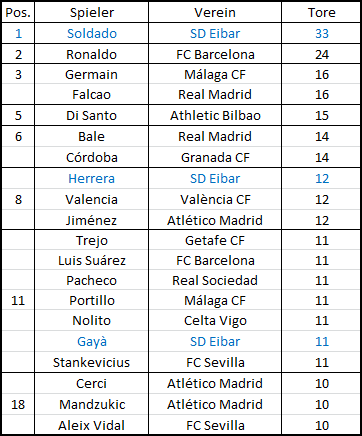Select the Soldado player cell

click(x=91, y=33)
